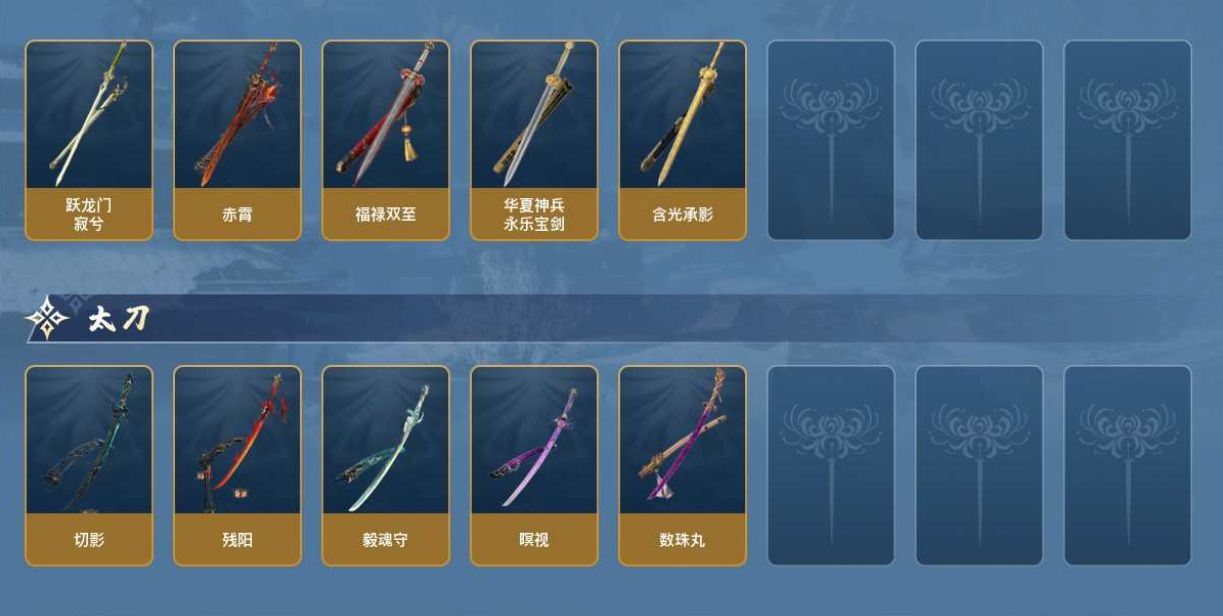Click the 含光承影 name label
This screenshot has width=1223, height=616.
[x=683, y=215]
